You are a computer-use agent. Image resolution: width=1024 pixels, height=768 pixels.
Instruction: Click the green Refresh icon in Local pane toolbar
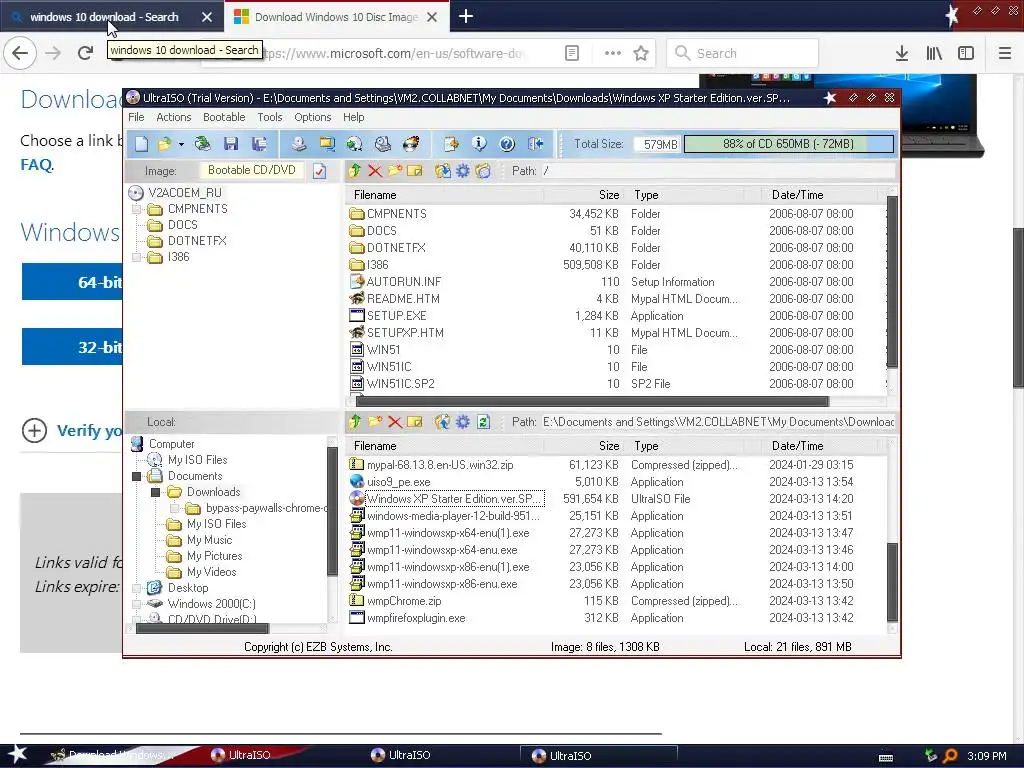(x=483, y=422)
